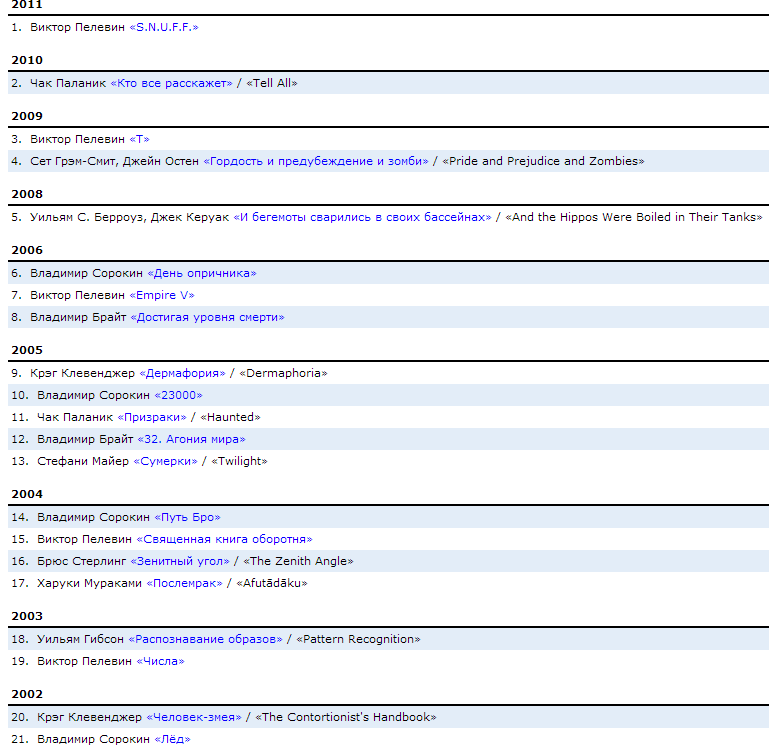
Task: Open Pelevin's «Т» link
Action: coord(139,139)
